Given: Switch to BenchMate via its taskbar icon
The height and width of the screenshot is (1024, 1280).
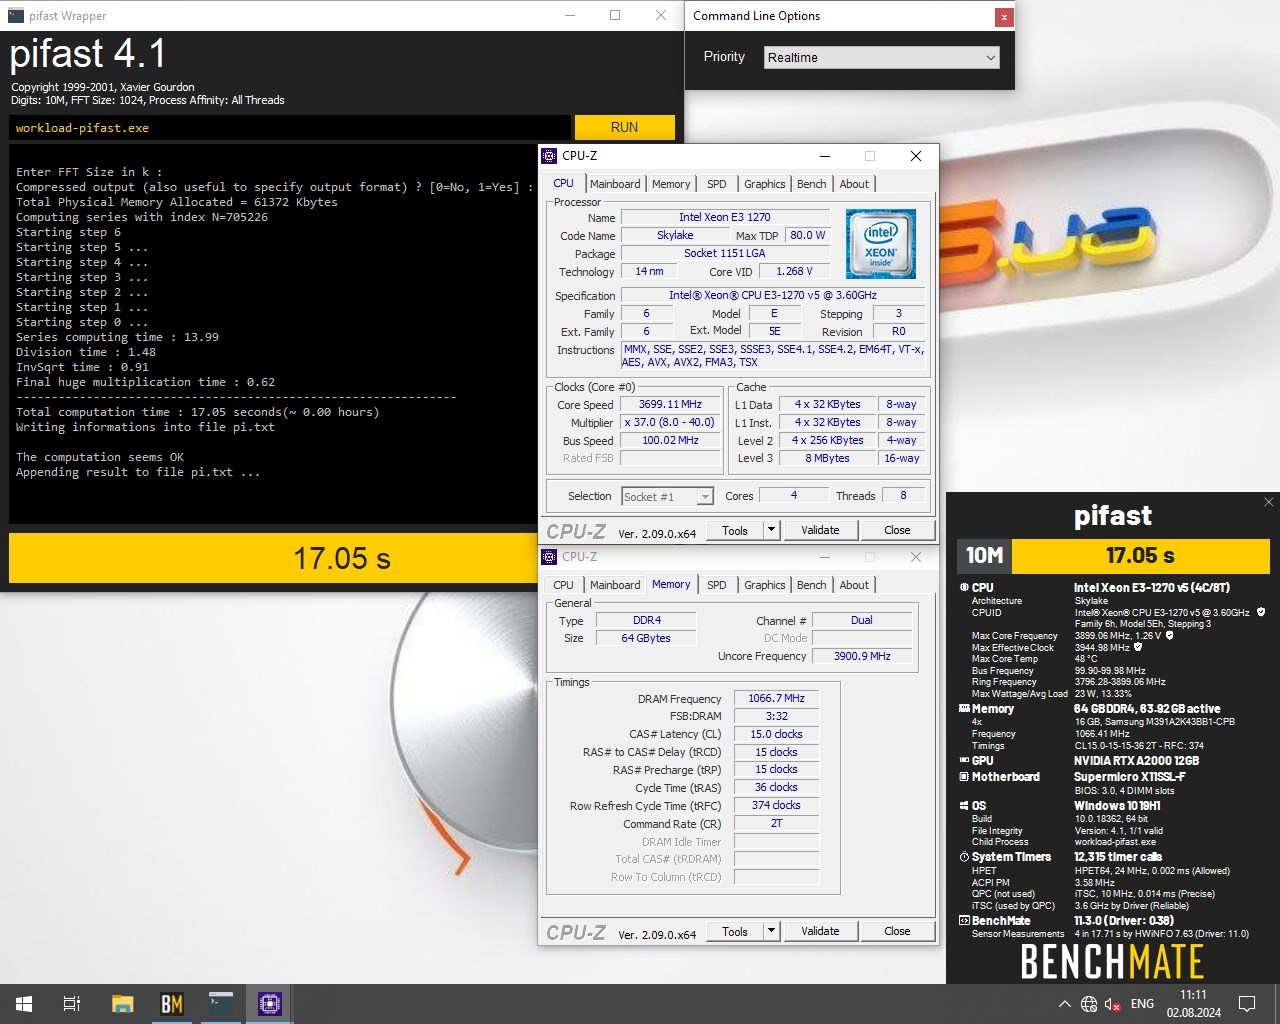Looking at the screenshot, I should tap(172, 1004).
